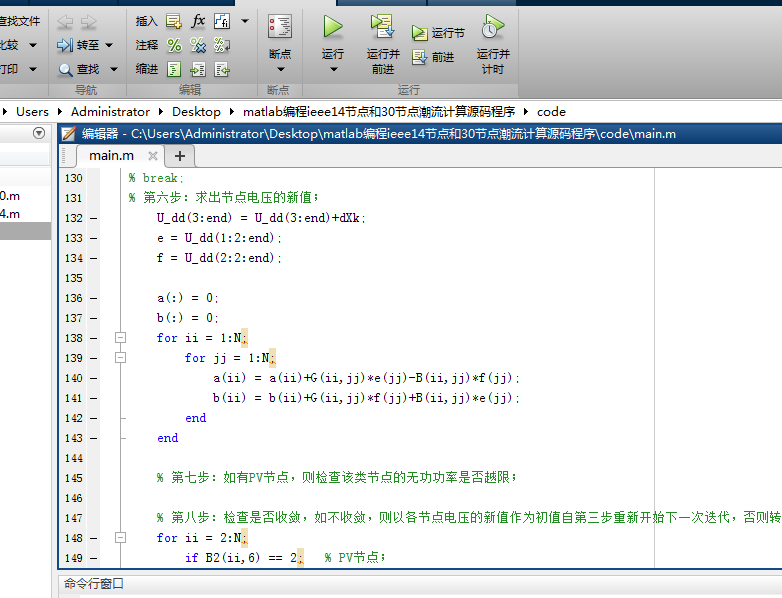Click the back navigation arrow

[65, 21]
